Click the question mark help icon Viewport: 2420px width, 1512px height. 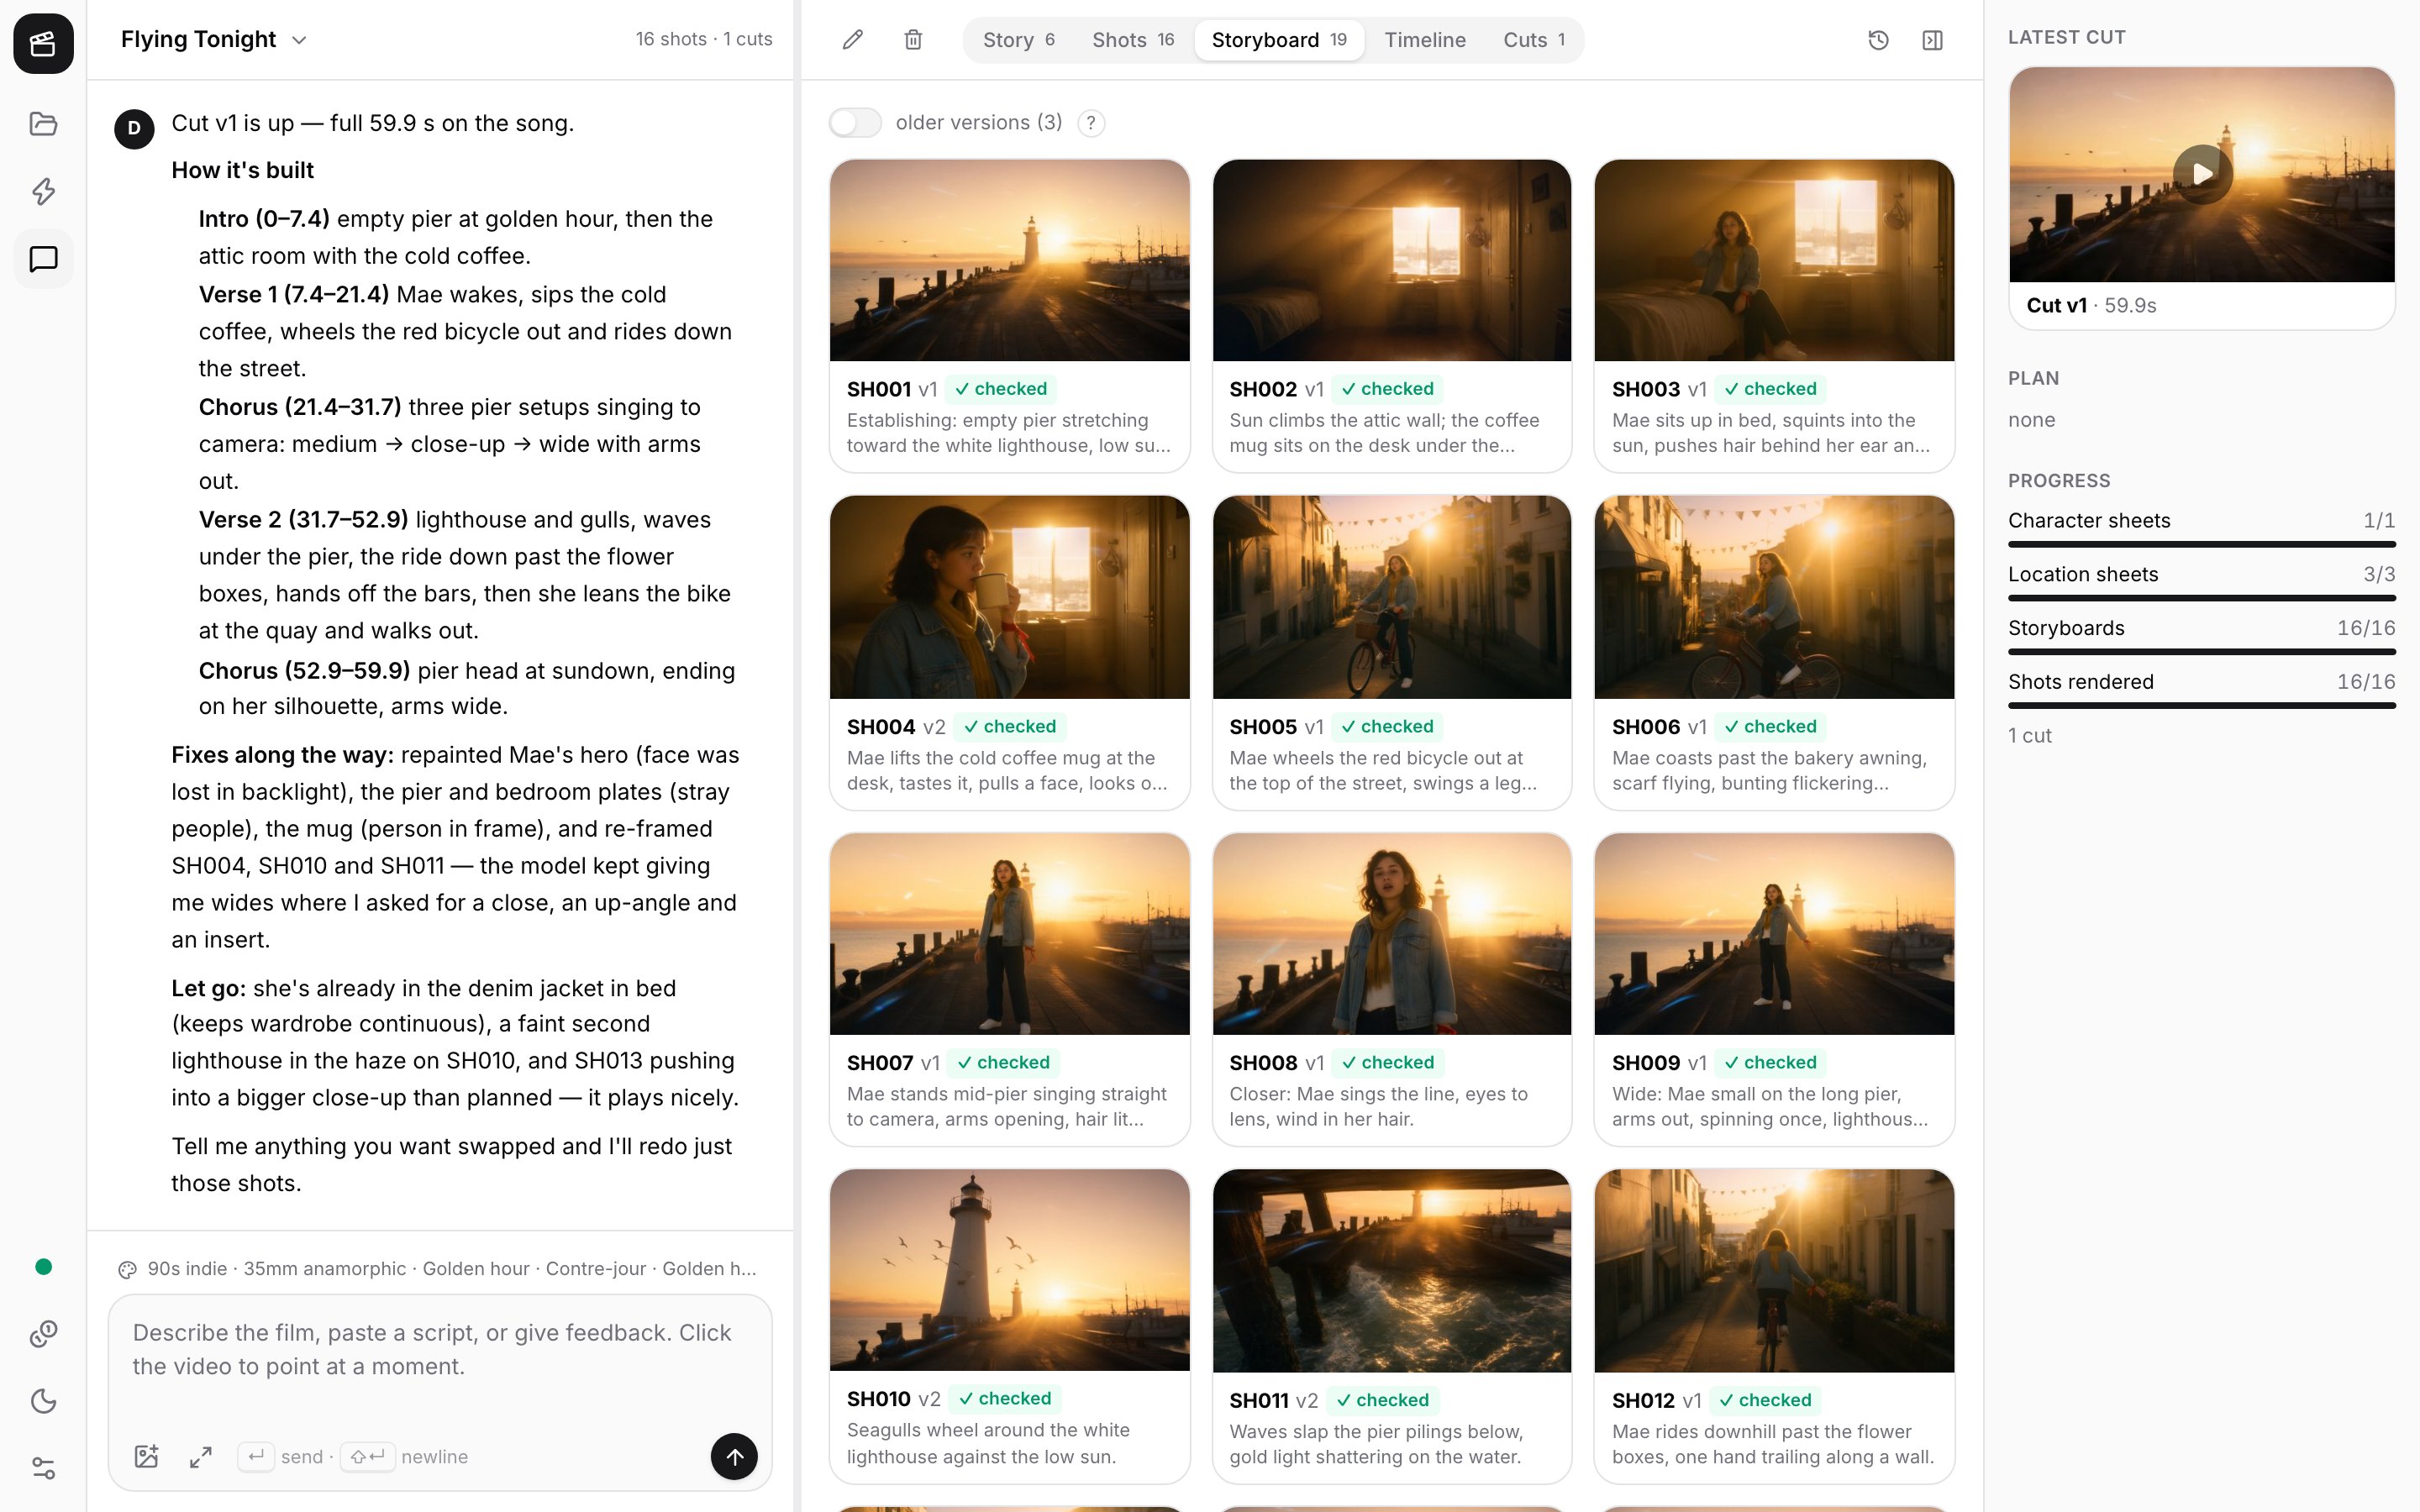click(x=1091, y=123)
